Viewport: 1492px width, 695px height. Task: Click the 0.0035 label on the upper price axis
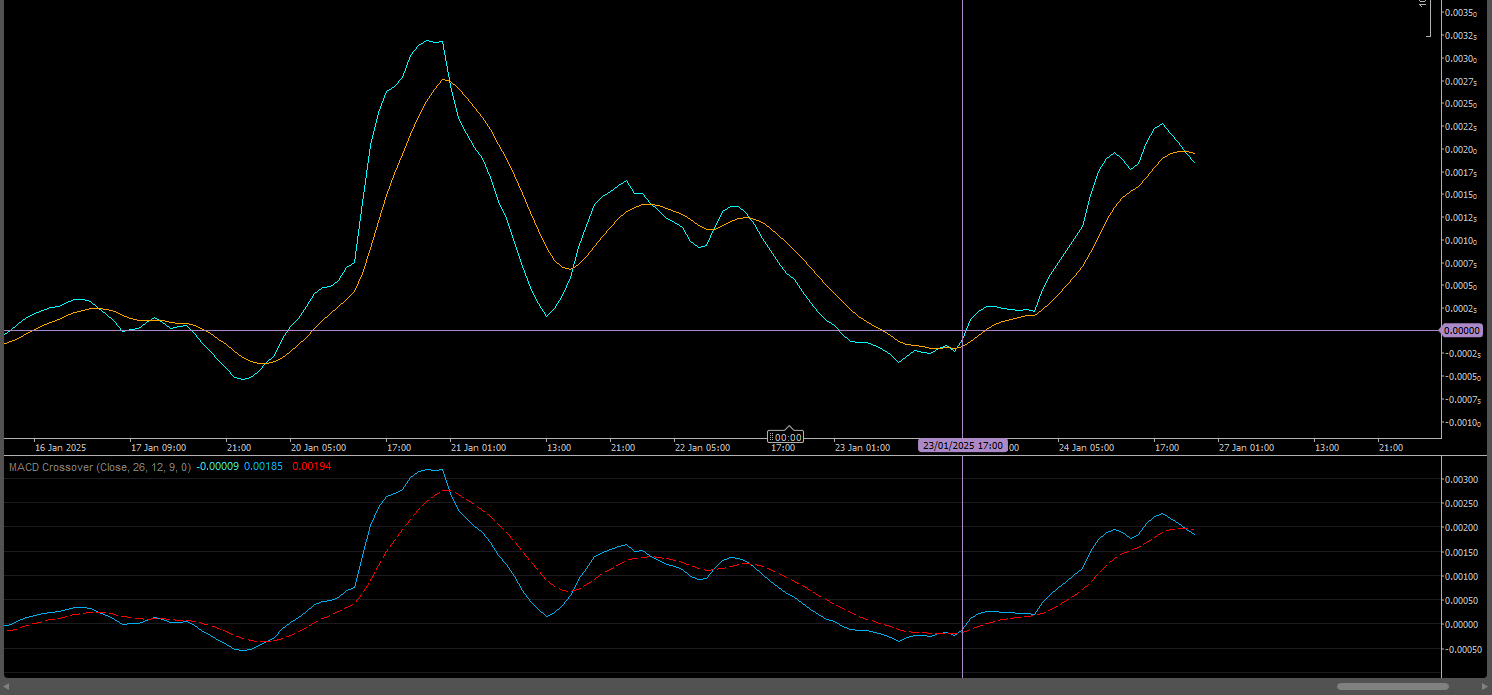(1463, 13)
